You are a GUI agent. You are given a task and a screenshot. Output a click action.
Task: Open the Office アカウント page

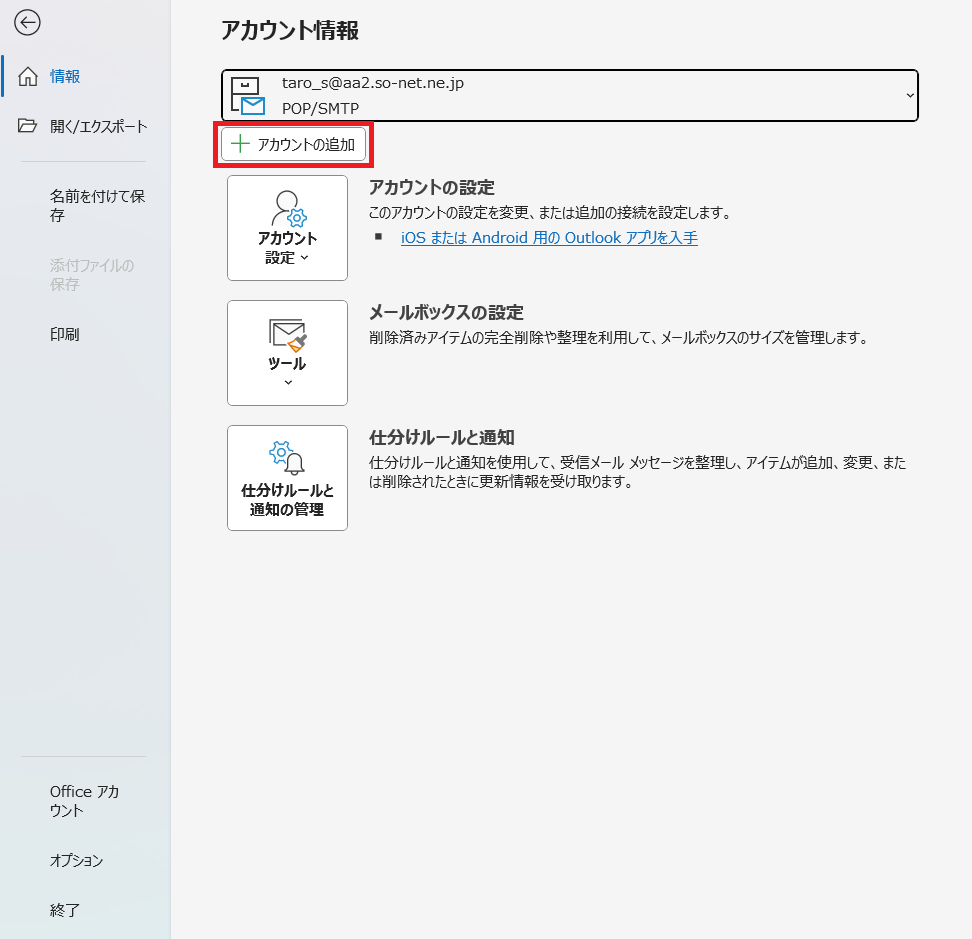pyautogui.click(x=84, y=801)
